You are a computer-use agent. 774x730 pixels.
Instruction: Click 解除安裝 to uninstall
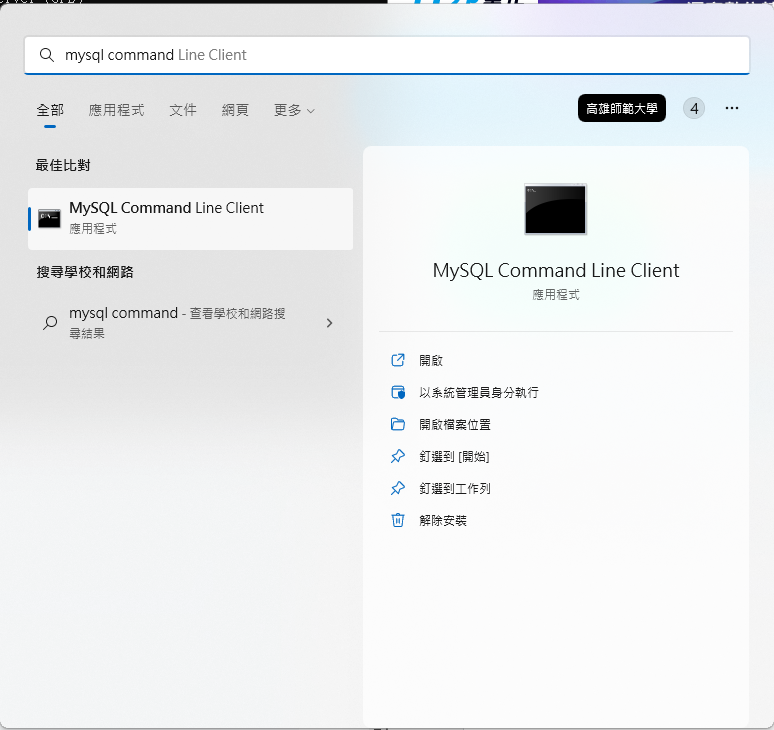443,520
